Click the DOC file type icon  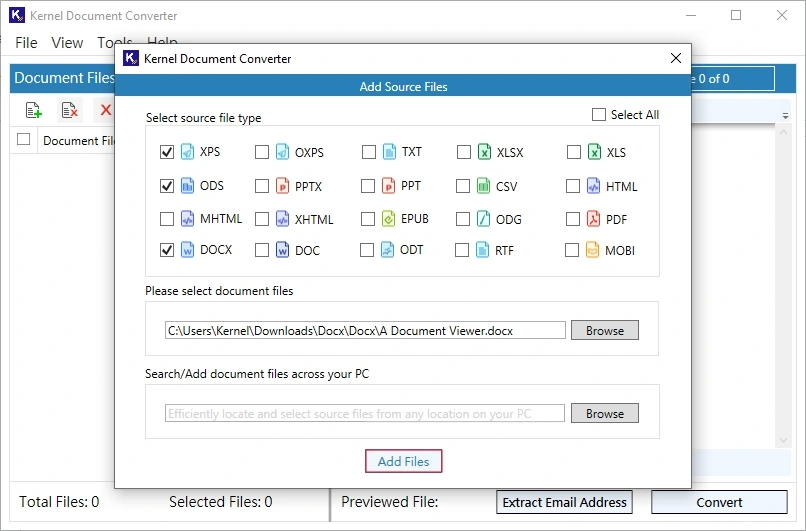coord(282,250)
